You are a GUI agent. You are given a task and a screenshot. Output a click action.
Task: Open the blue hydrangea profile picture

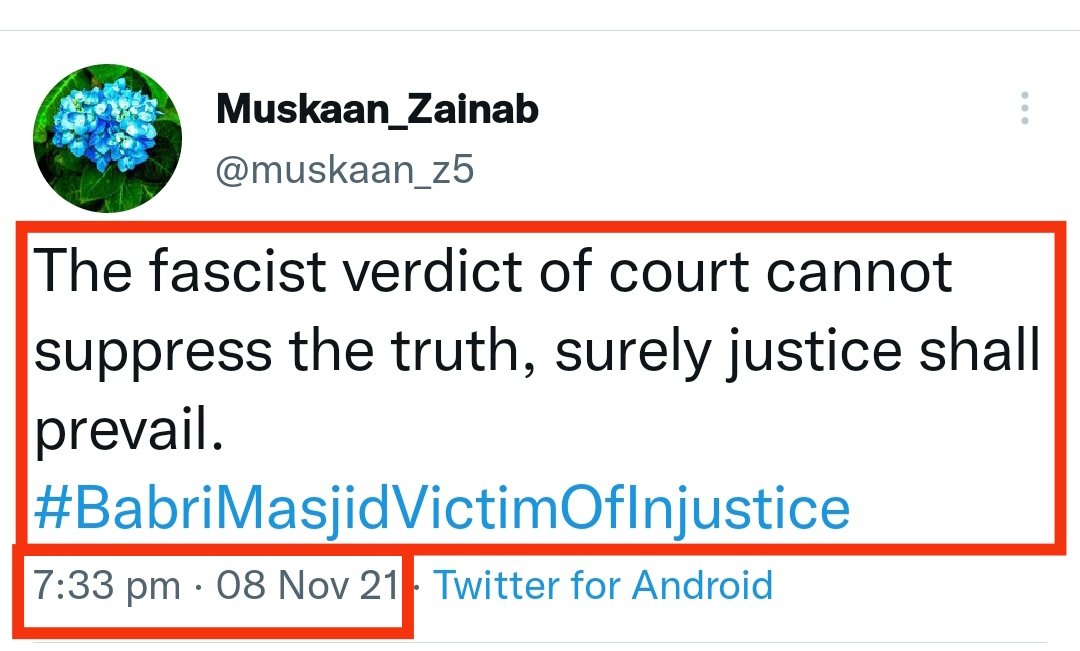pos(108,136)
